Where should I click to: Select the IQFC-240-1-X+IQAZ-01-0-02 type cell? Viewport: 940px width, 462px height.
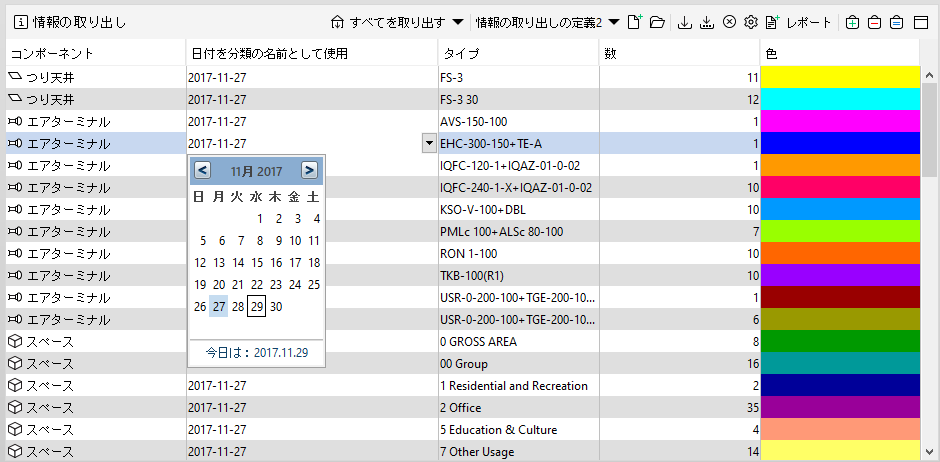click(x=519, y=188)
